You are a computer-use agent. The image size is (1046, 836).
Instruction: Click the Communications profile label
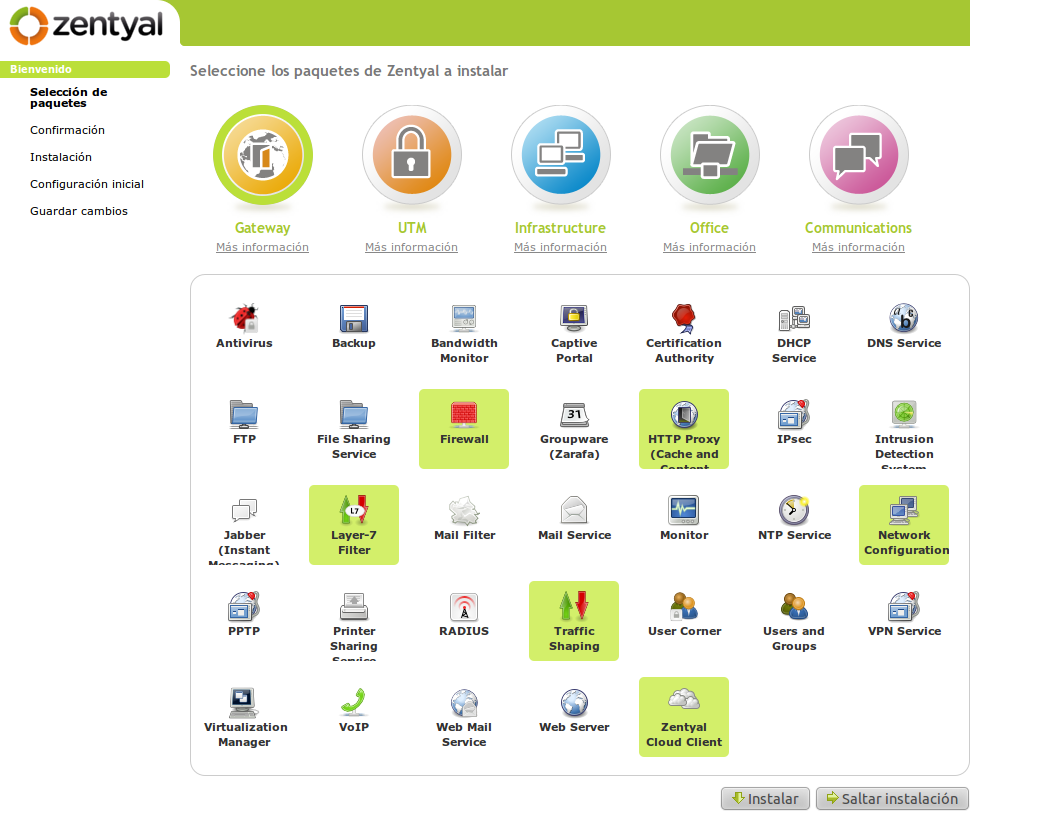click(858, 228)
